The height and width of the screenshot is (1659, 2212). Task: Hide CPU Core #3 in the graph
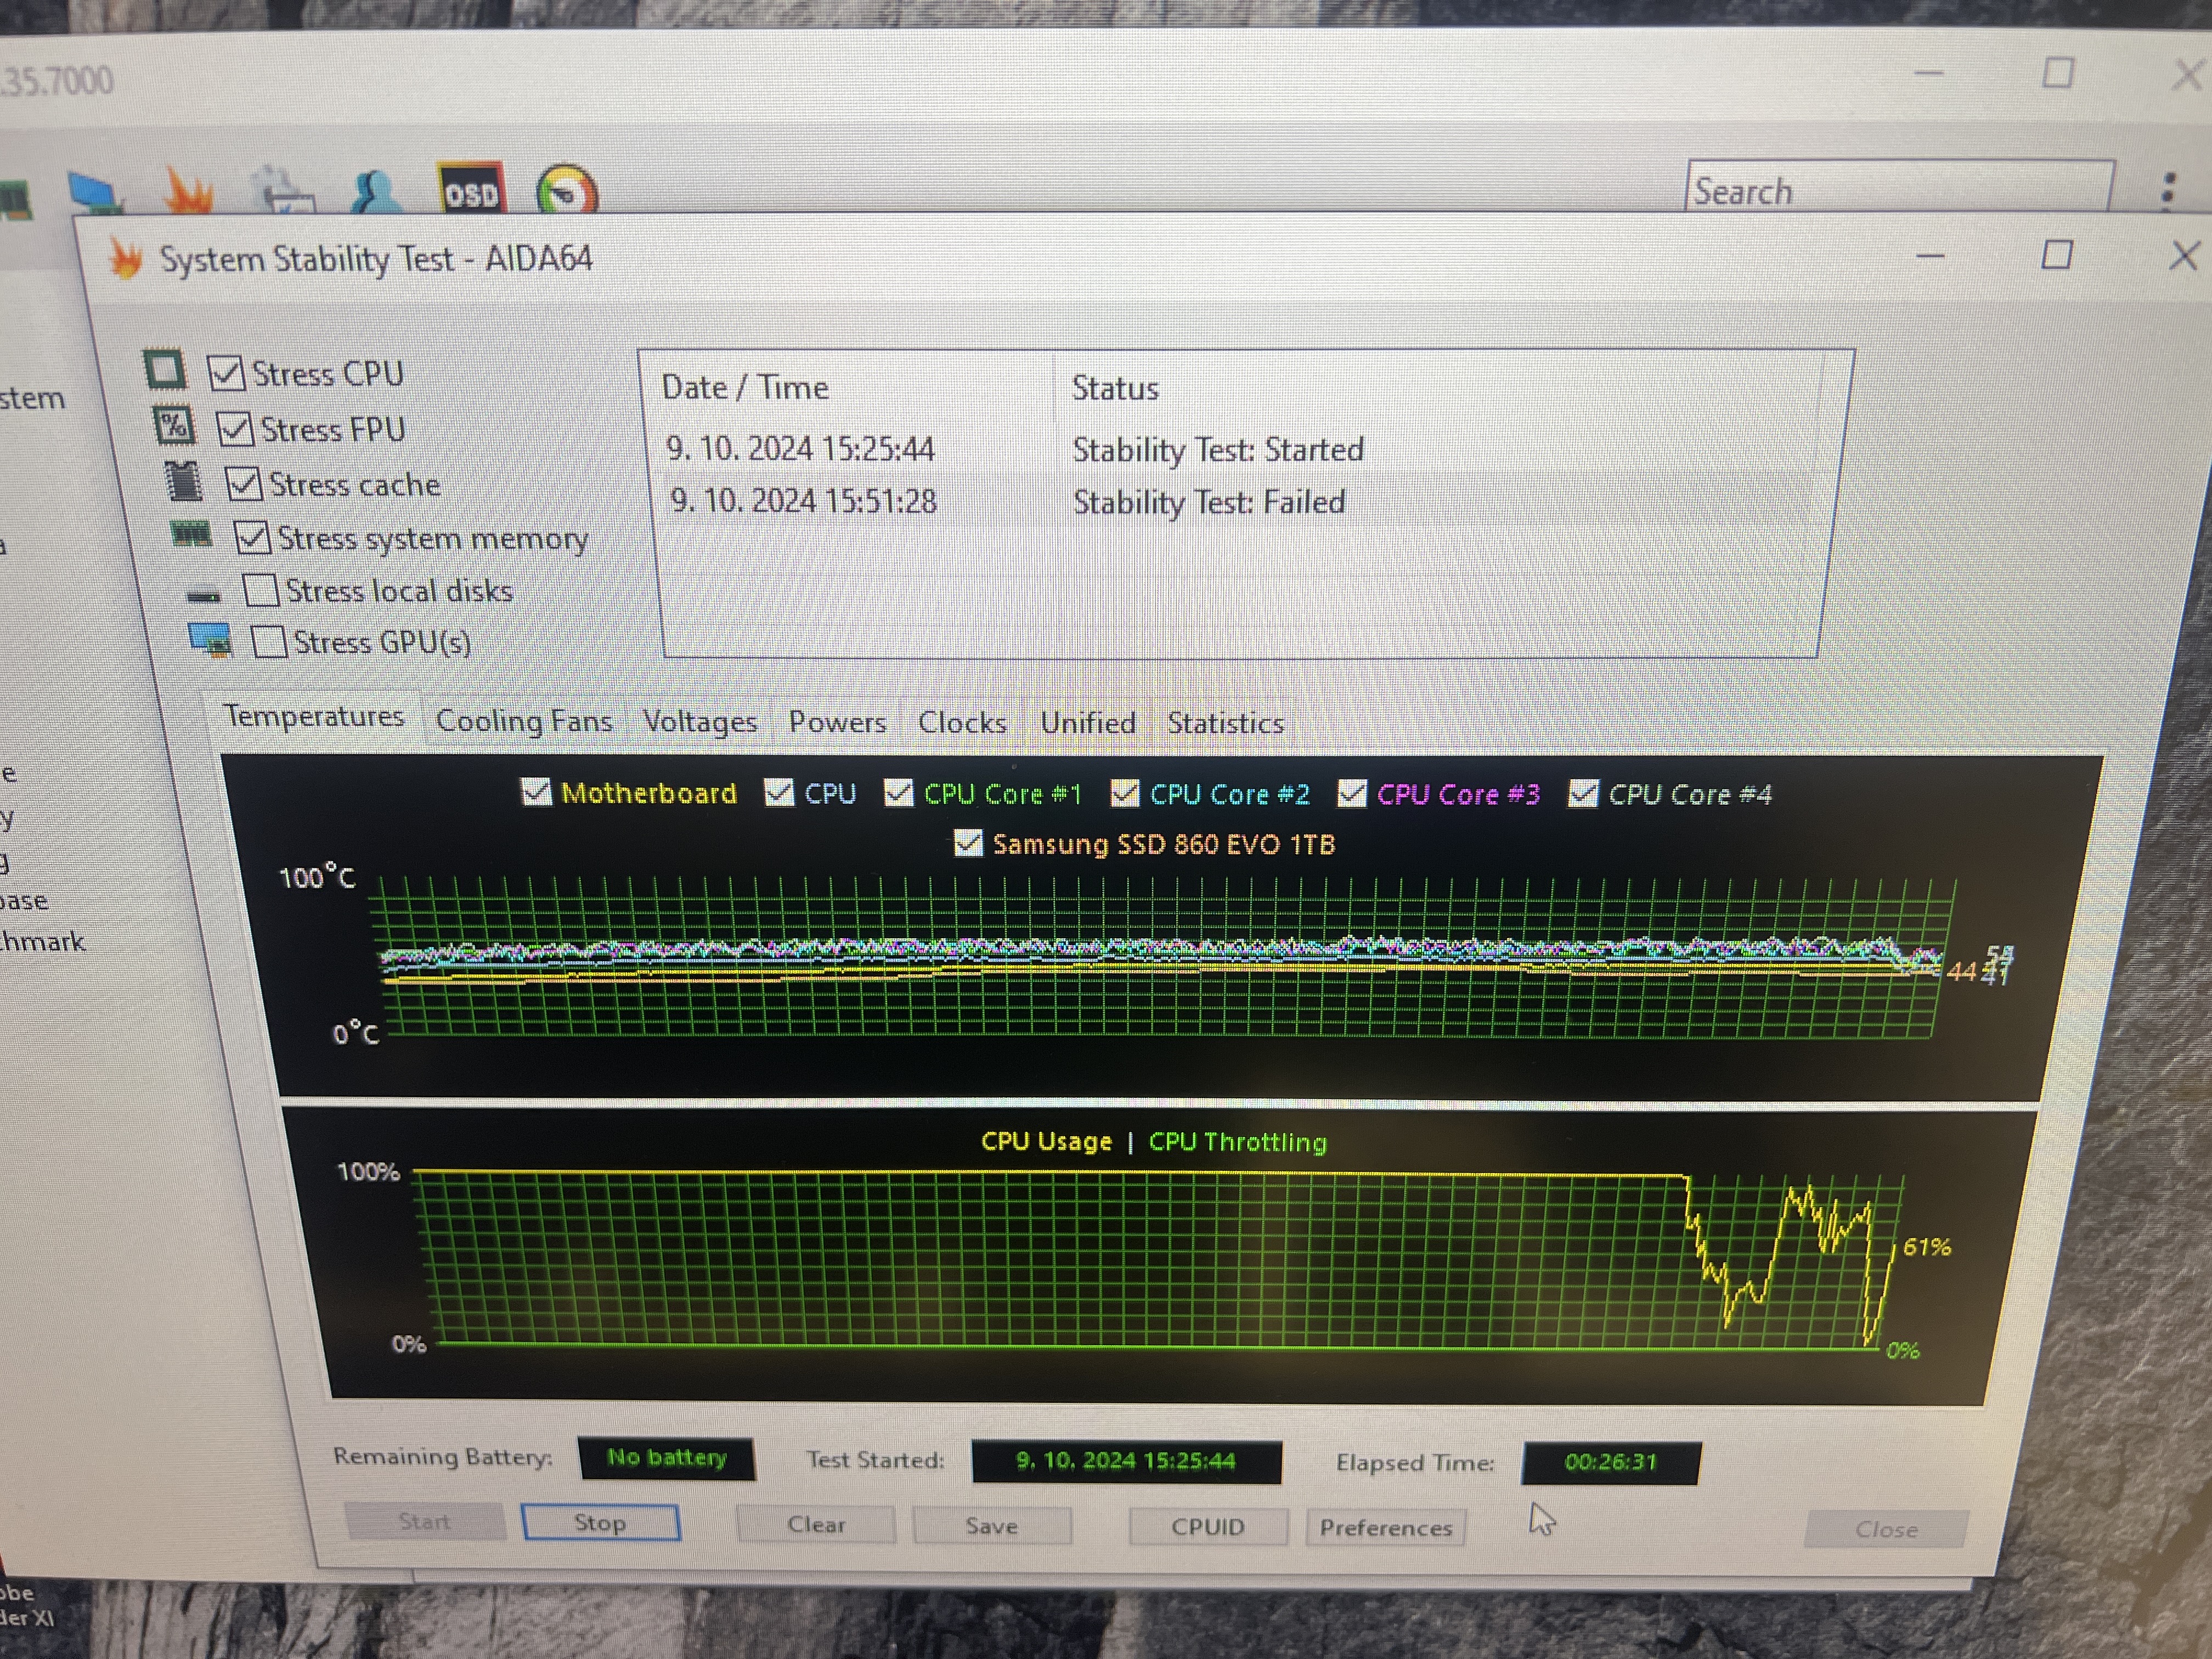click(1352, 794)
